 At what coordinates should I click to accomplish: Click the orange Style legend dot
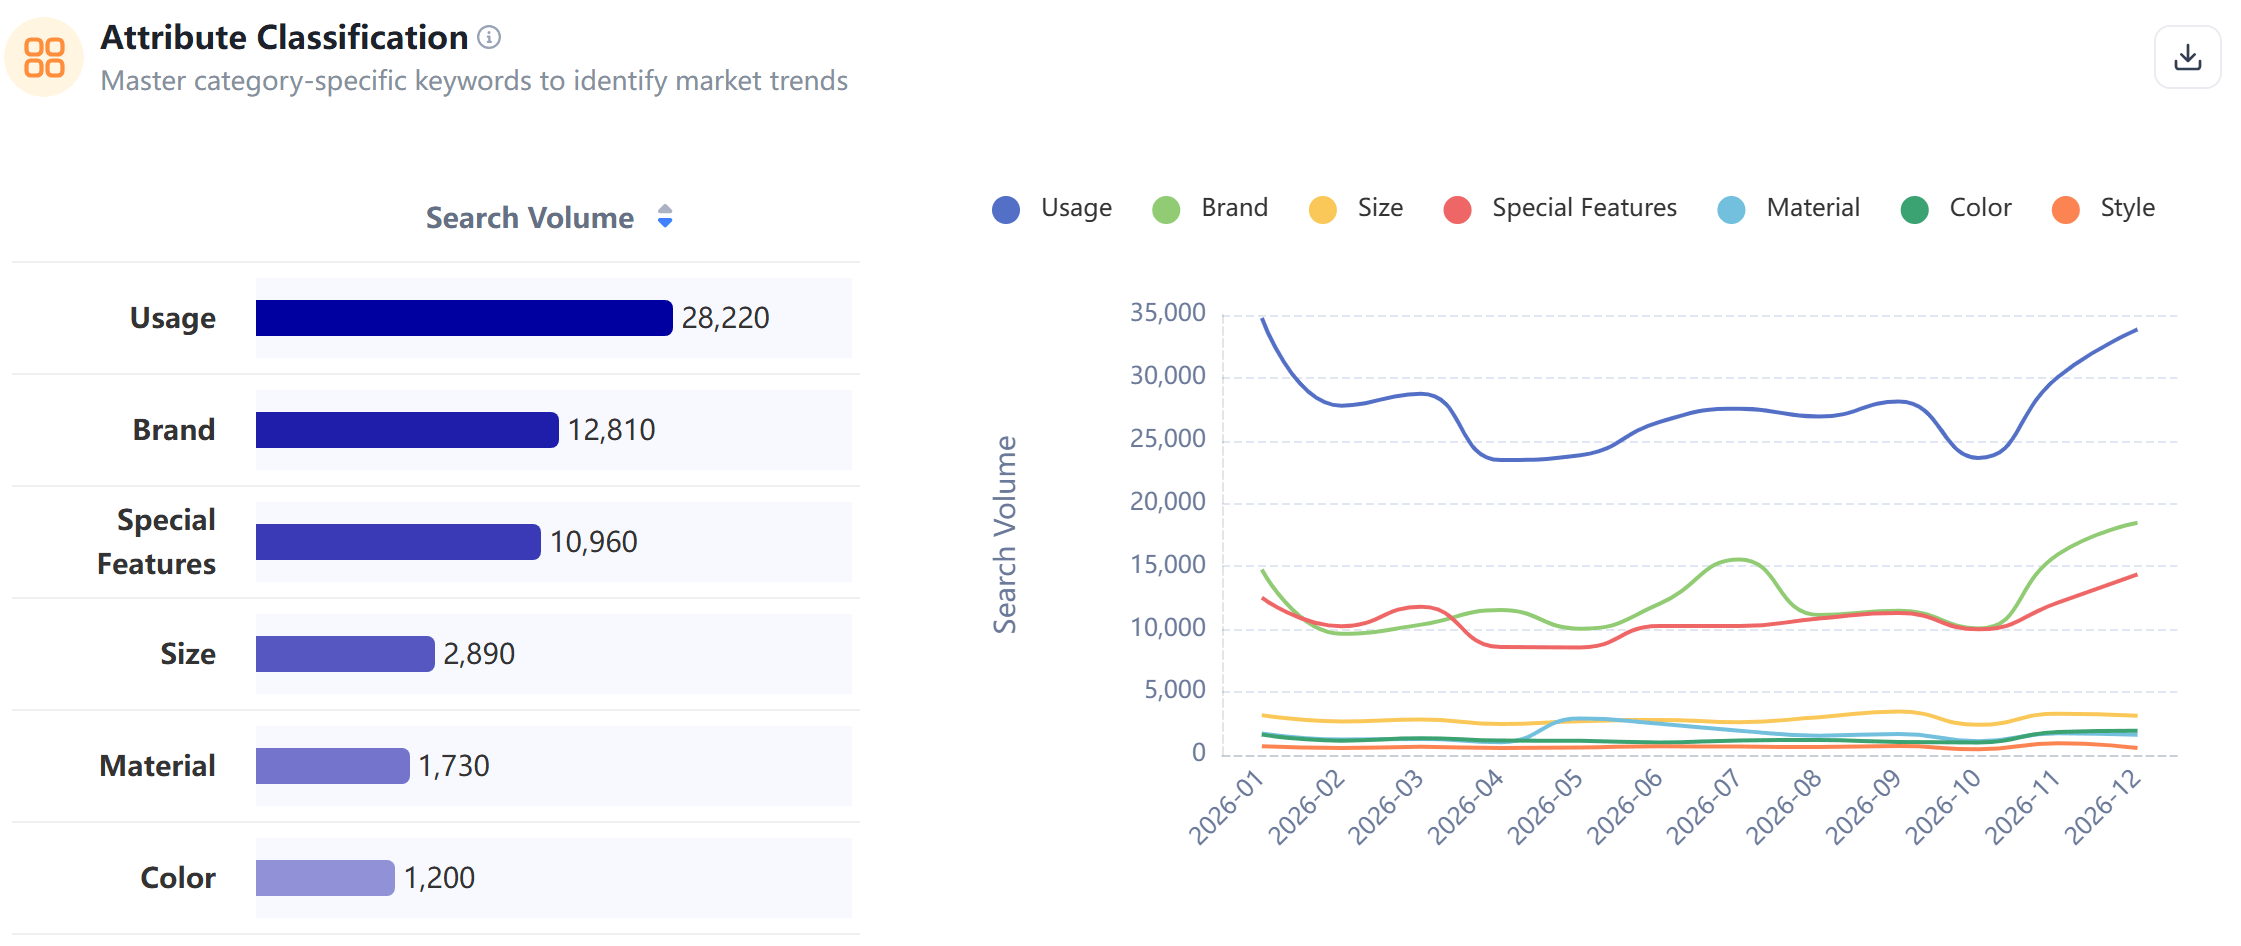point(2065,210)
